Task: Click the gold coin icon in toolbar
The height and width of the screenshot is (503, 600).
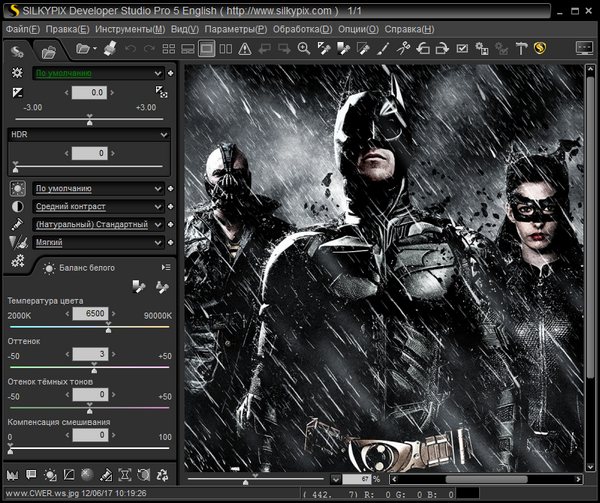Action: (x=540, y=48)
